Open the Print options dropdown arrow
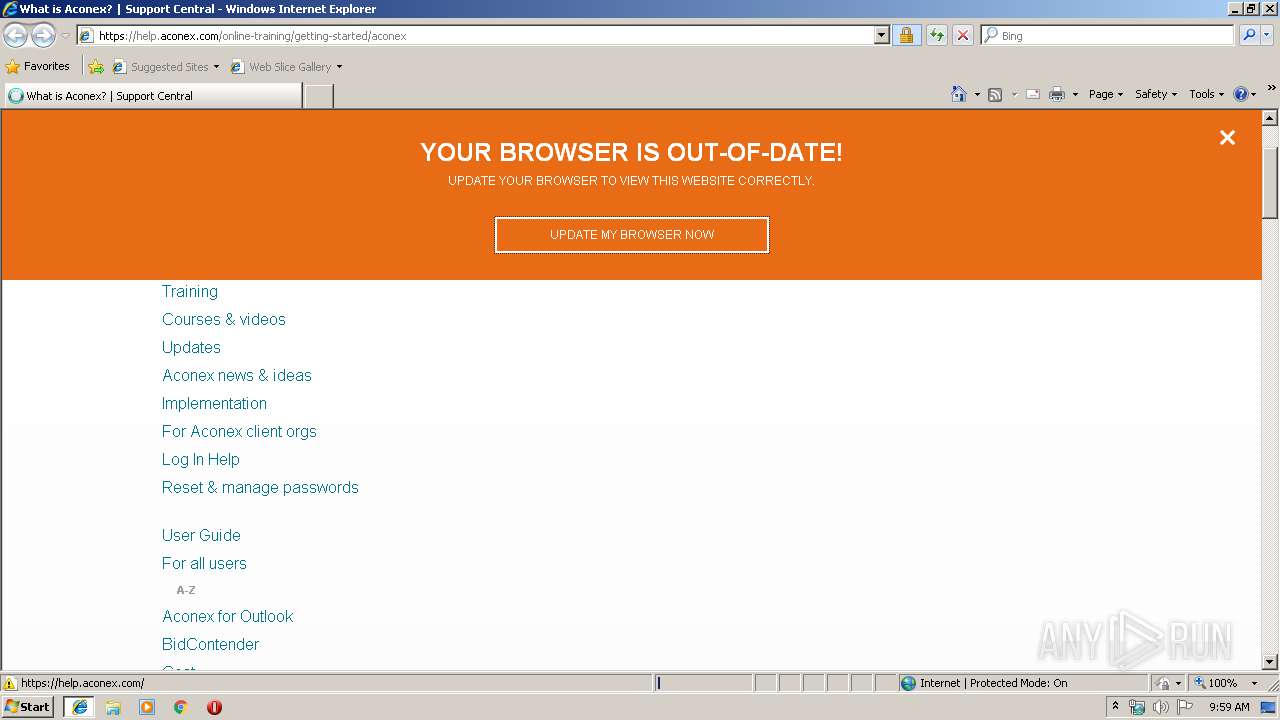Screen dimensions: 1280x720 click(x=1075, y=94)
